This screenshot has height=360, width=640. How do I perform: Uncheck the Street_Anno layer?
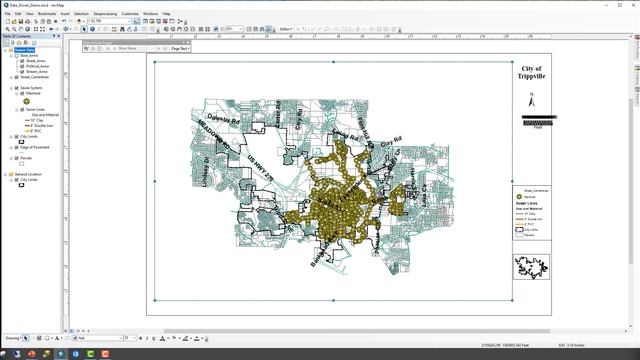(22, 61)
